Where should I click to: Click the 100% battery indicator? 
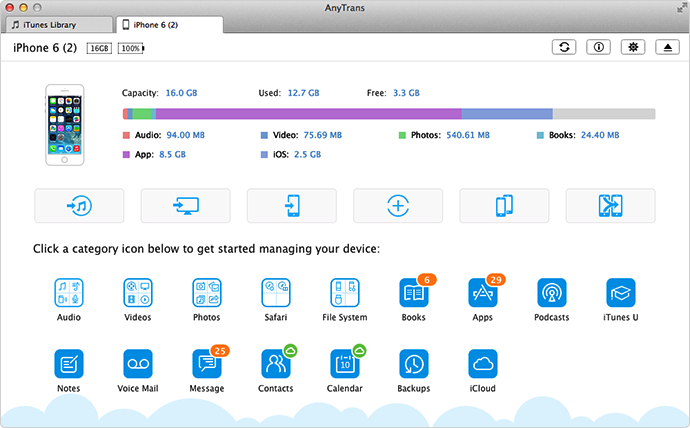pos(131,48)
